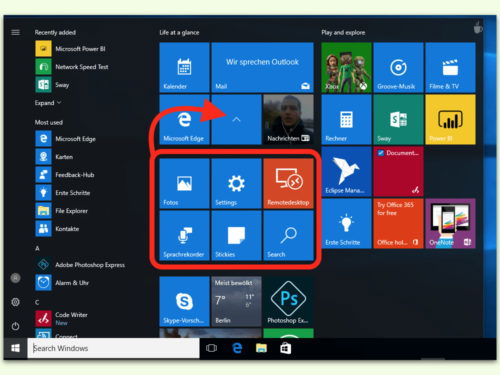Launch the green Sway tile
The width and height of the screenshot is (500, 375).
[x=398, y=119]
